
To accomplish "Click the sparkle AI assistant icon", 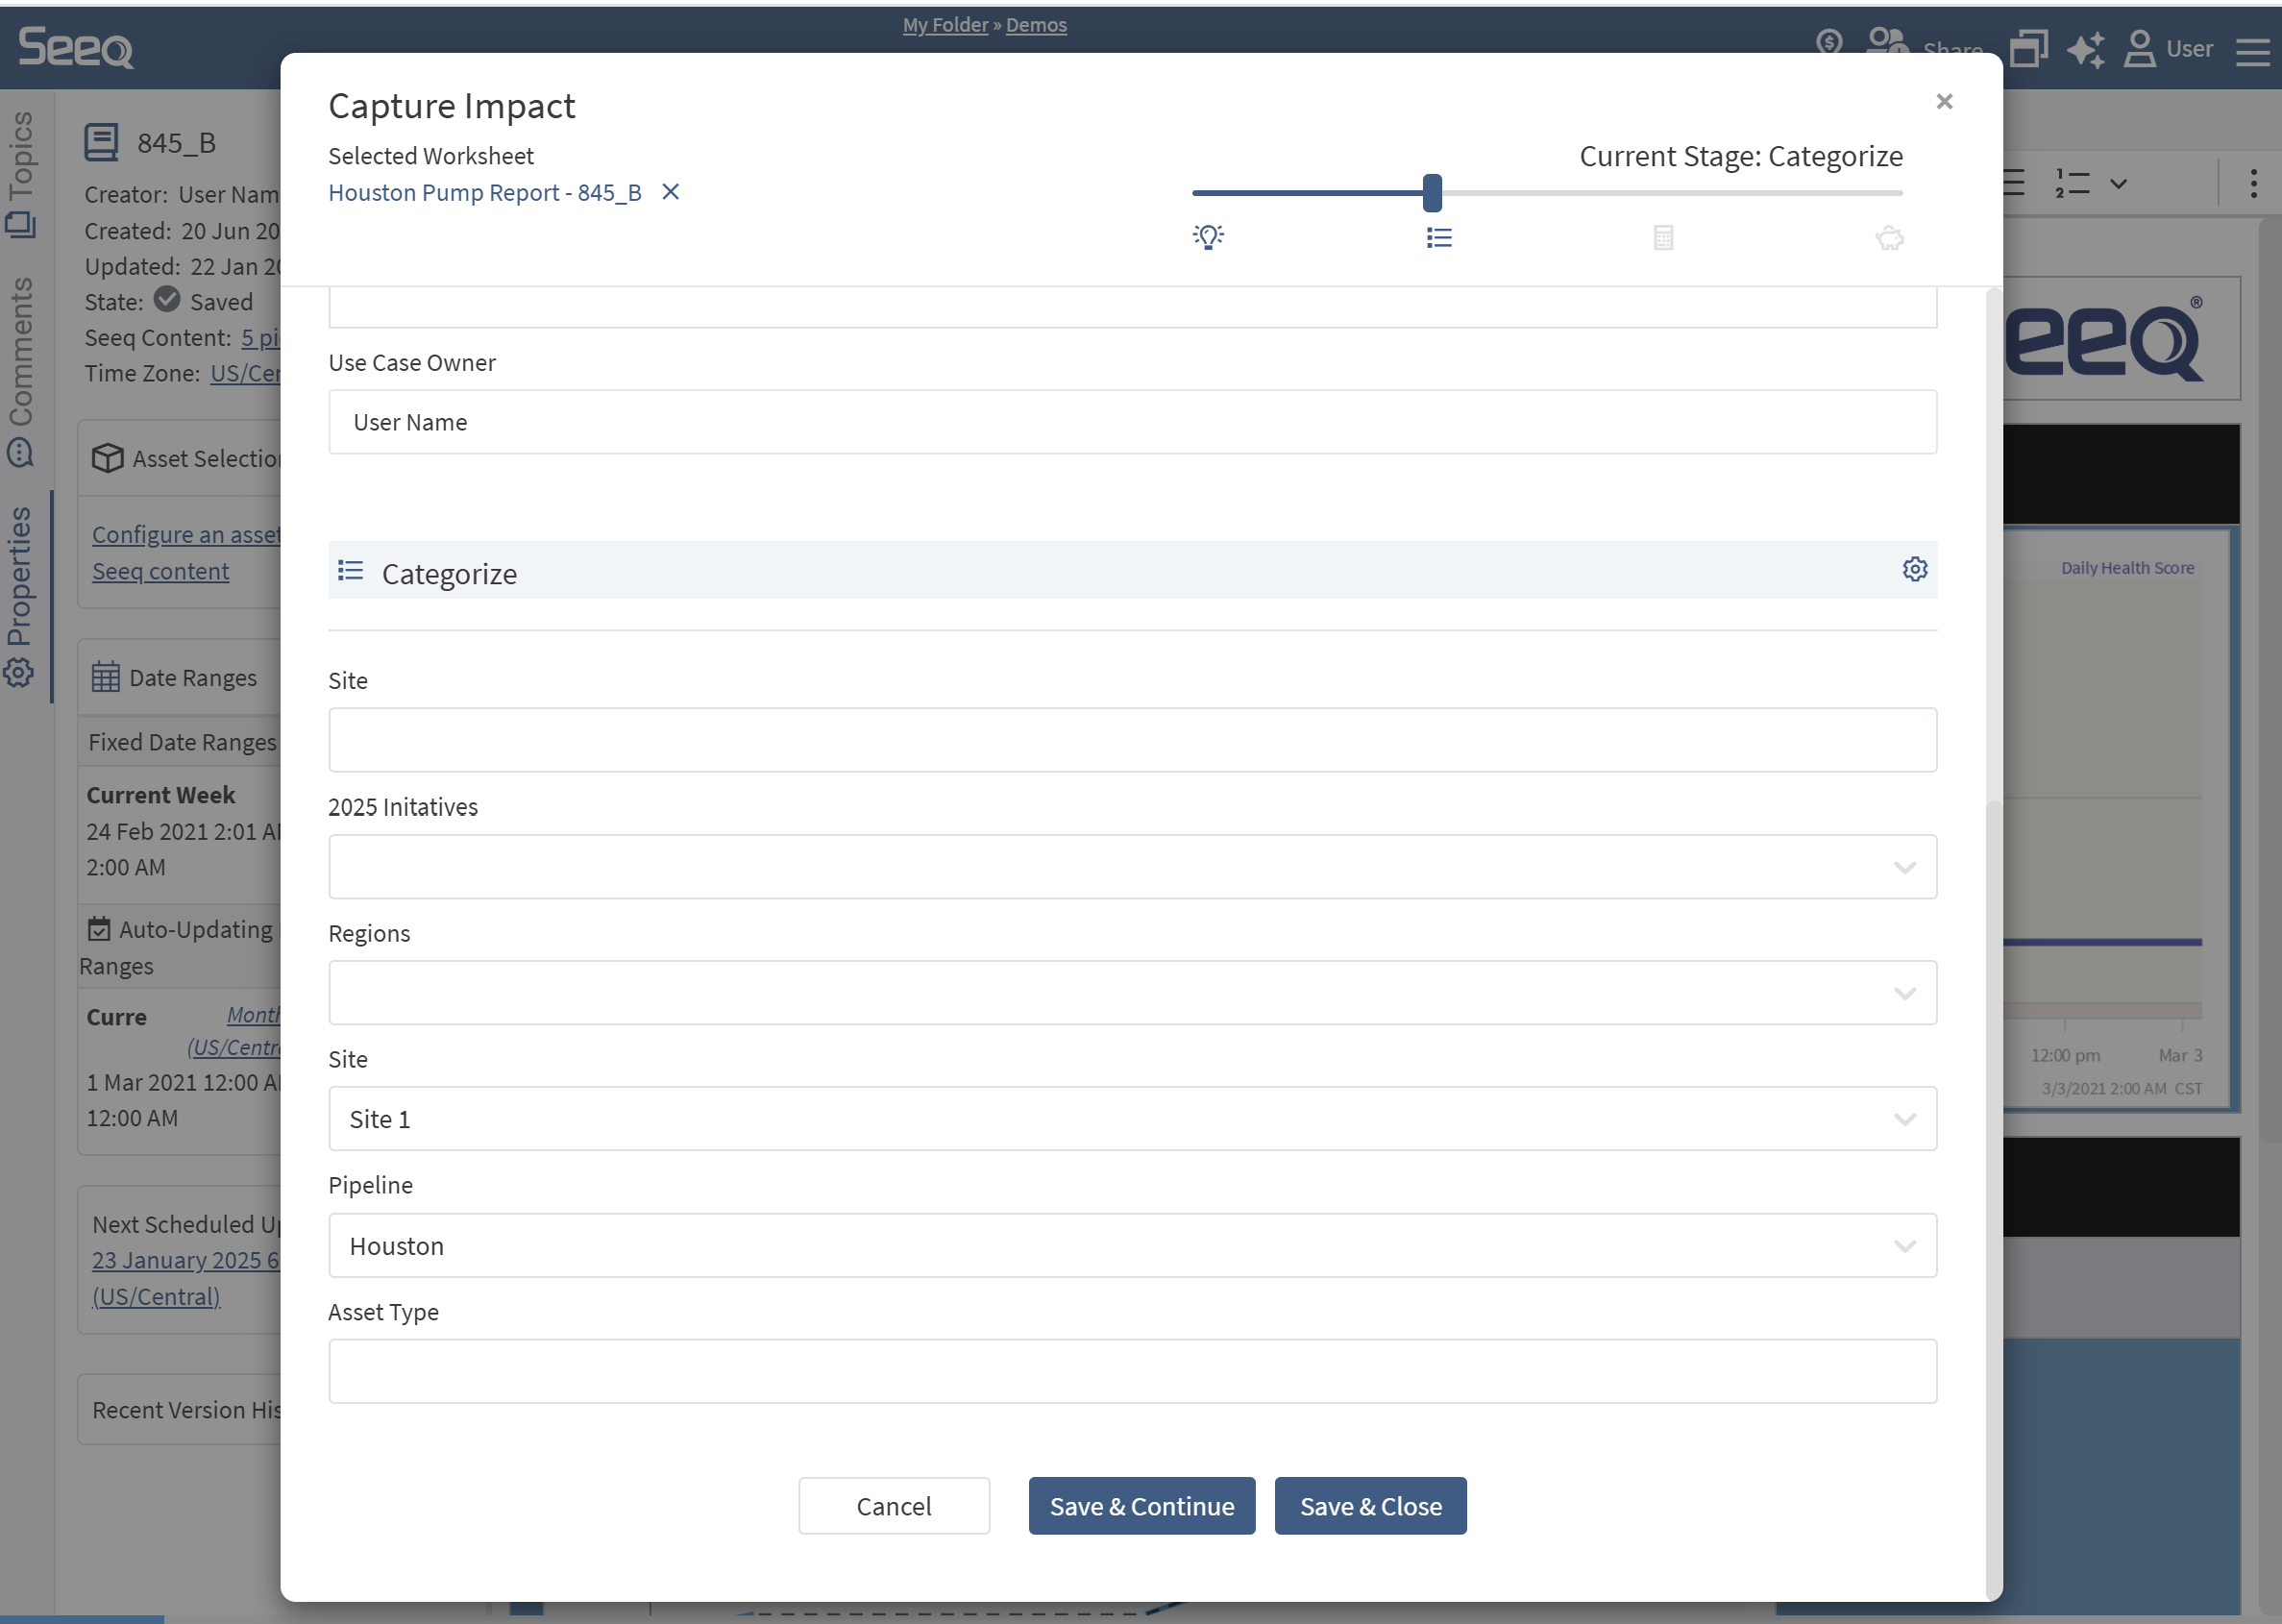I will click(2085, 49).
